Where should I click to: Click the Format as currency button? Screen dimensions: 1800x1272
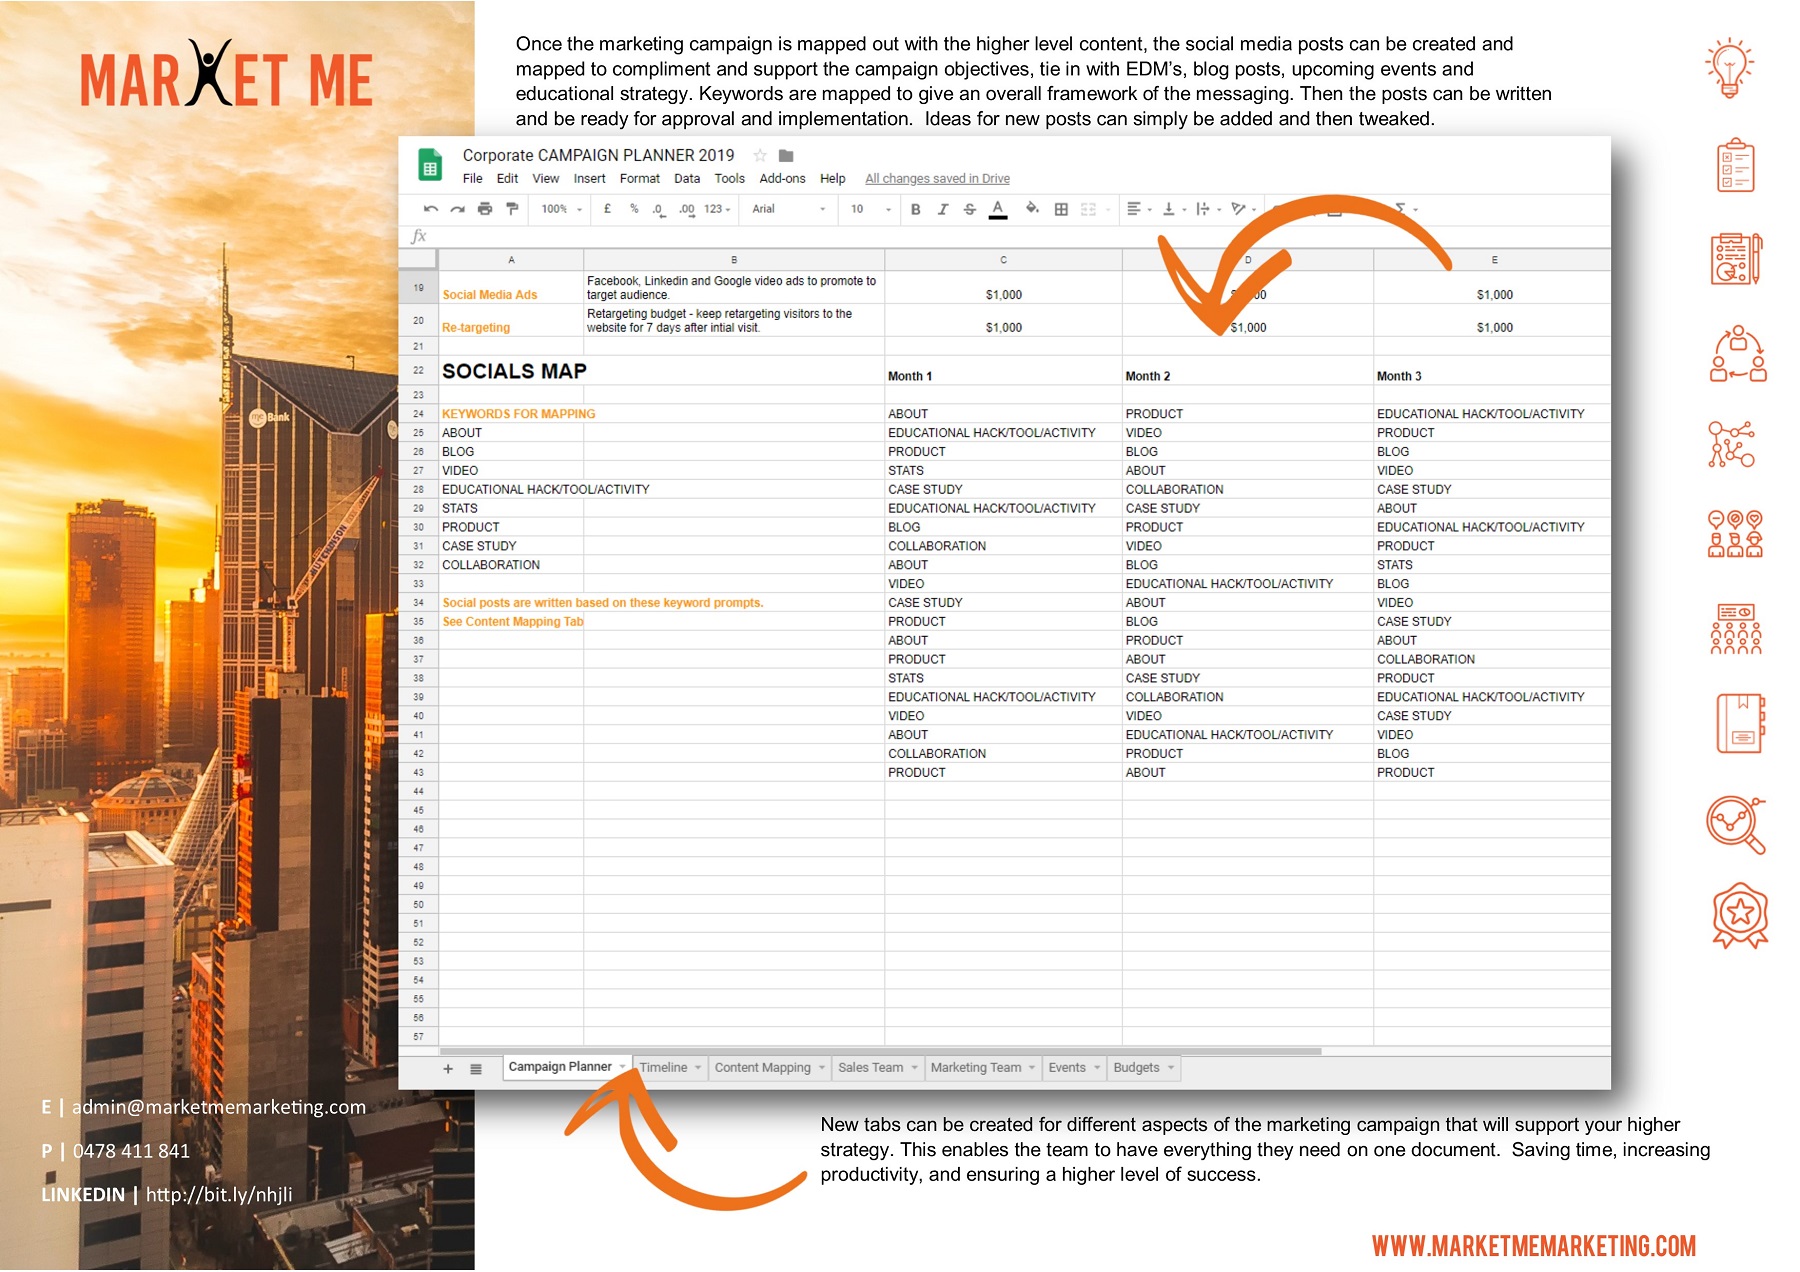point(607,209)
